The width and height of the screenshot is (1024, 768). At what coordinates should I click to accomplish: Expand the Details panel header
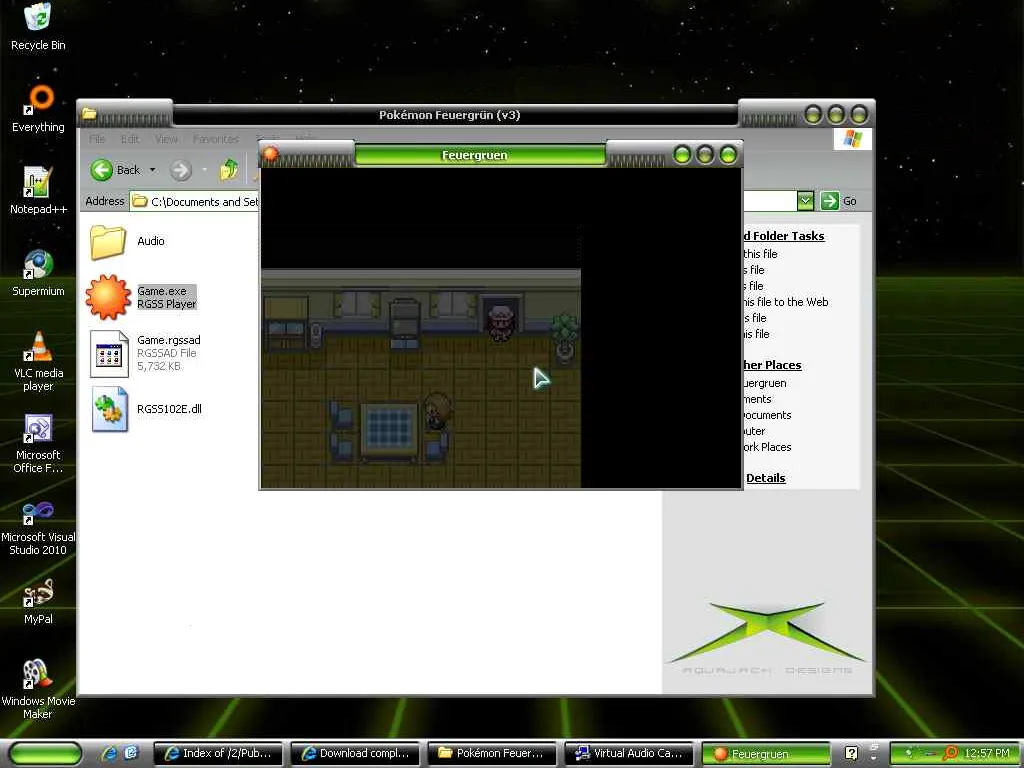pos(765,478)
